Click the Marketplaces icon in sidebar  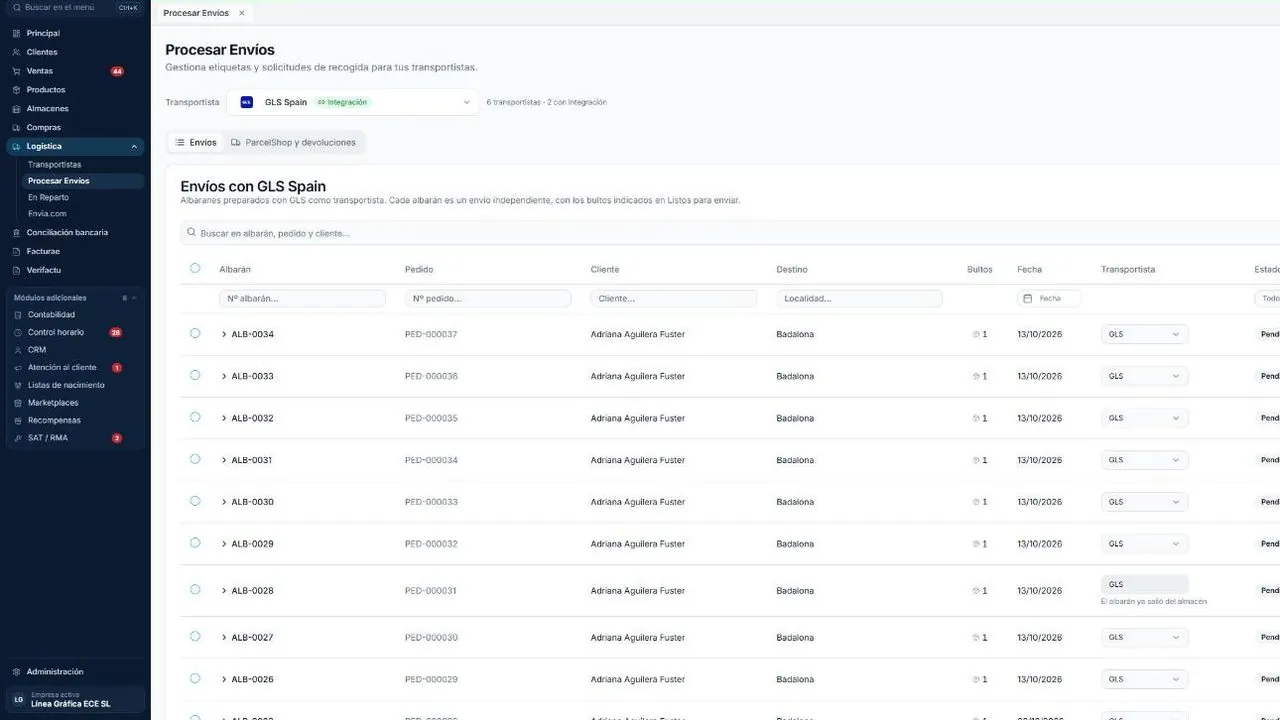[17, 403]
